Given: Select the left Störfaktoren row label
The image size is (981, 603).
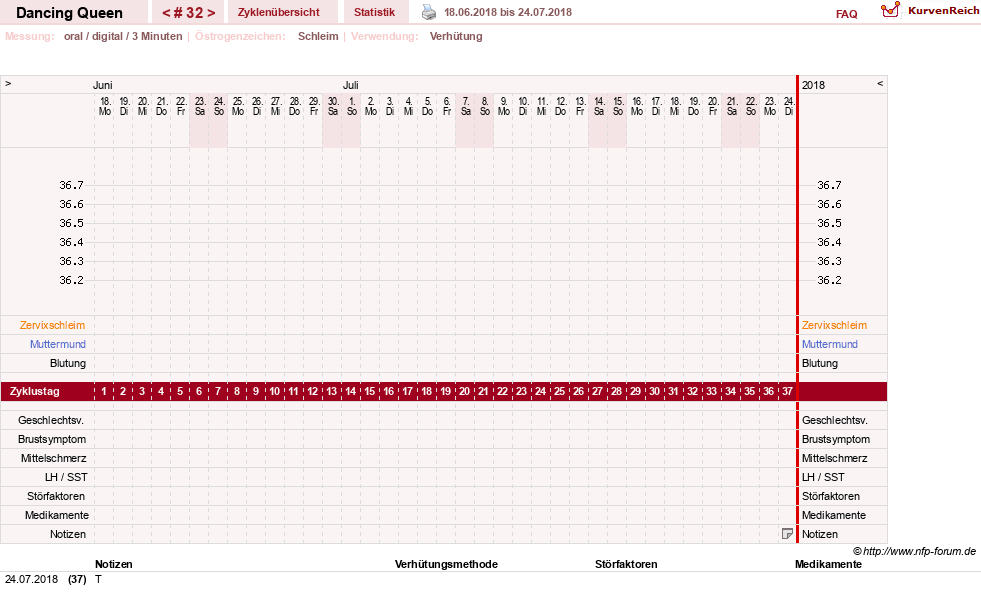Looking at the screenshot, I should click(56, 496).
